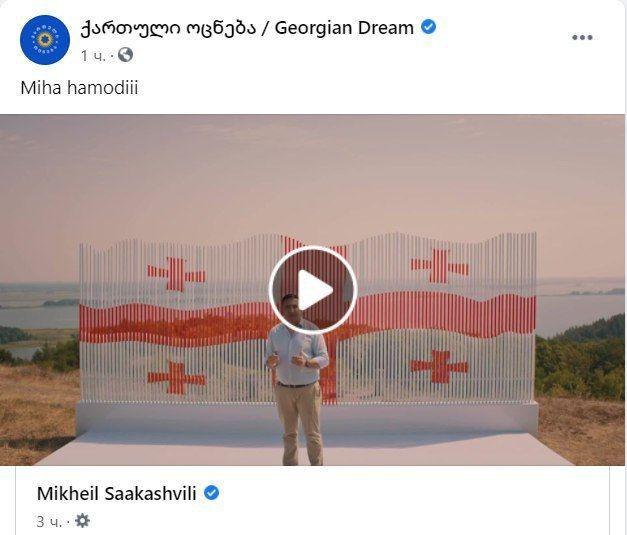
Task: Open the ქართული ოცნება / Georgian Dream page
Action: pyautogui.click(x=247, y=28)
